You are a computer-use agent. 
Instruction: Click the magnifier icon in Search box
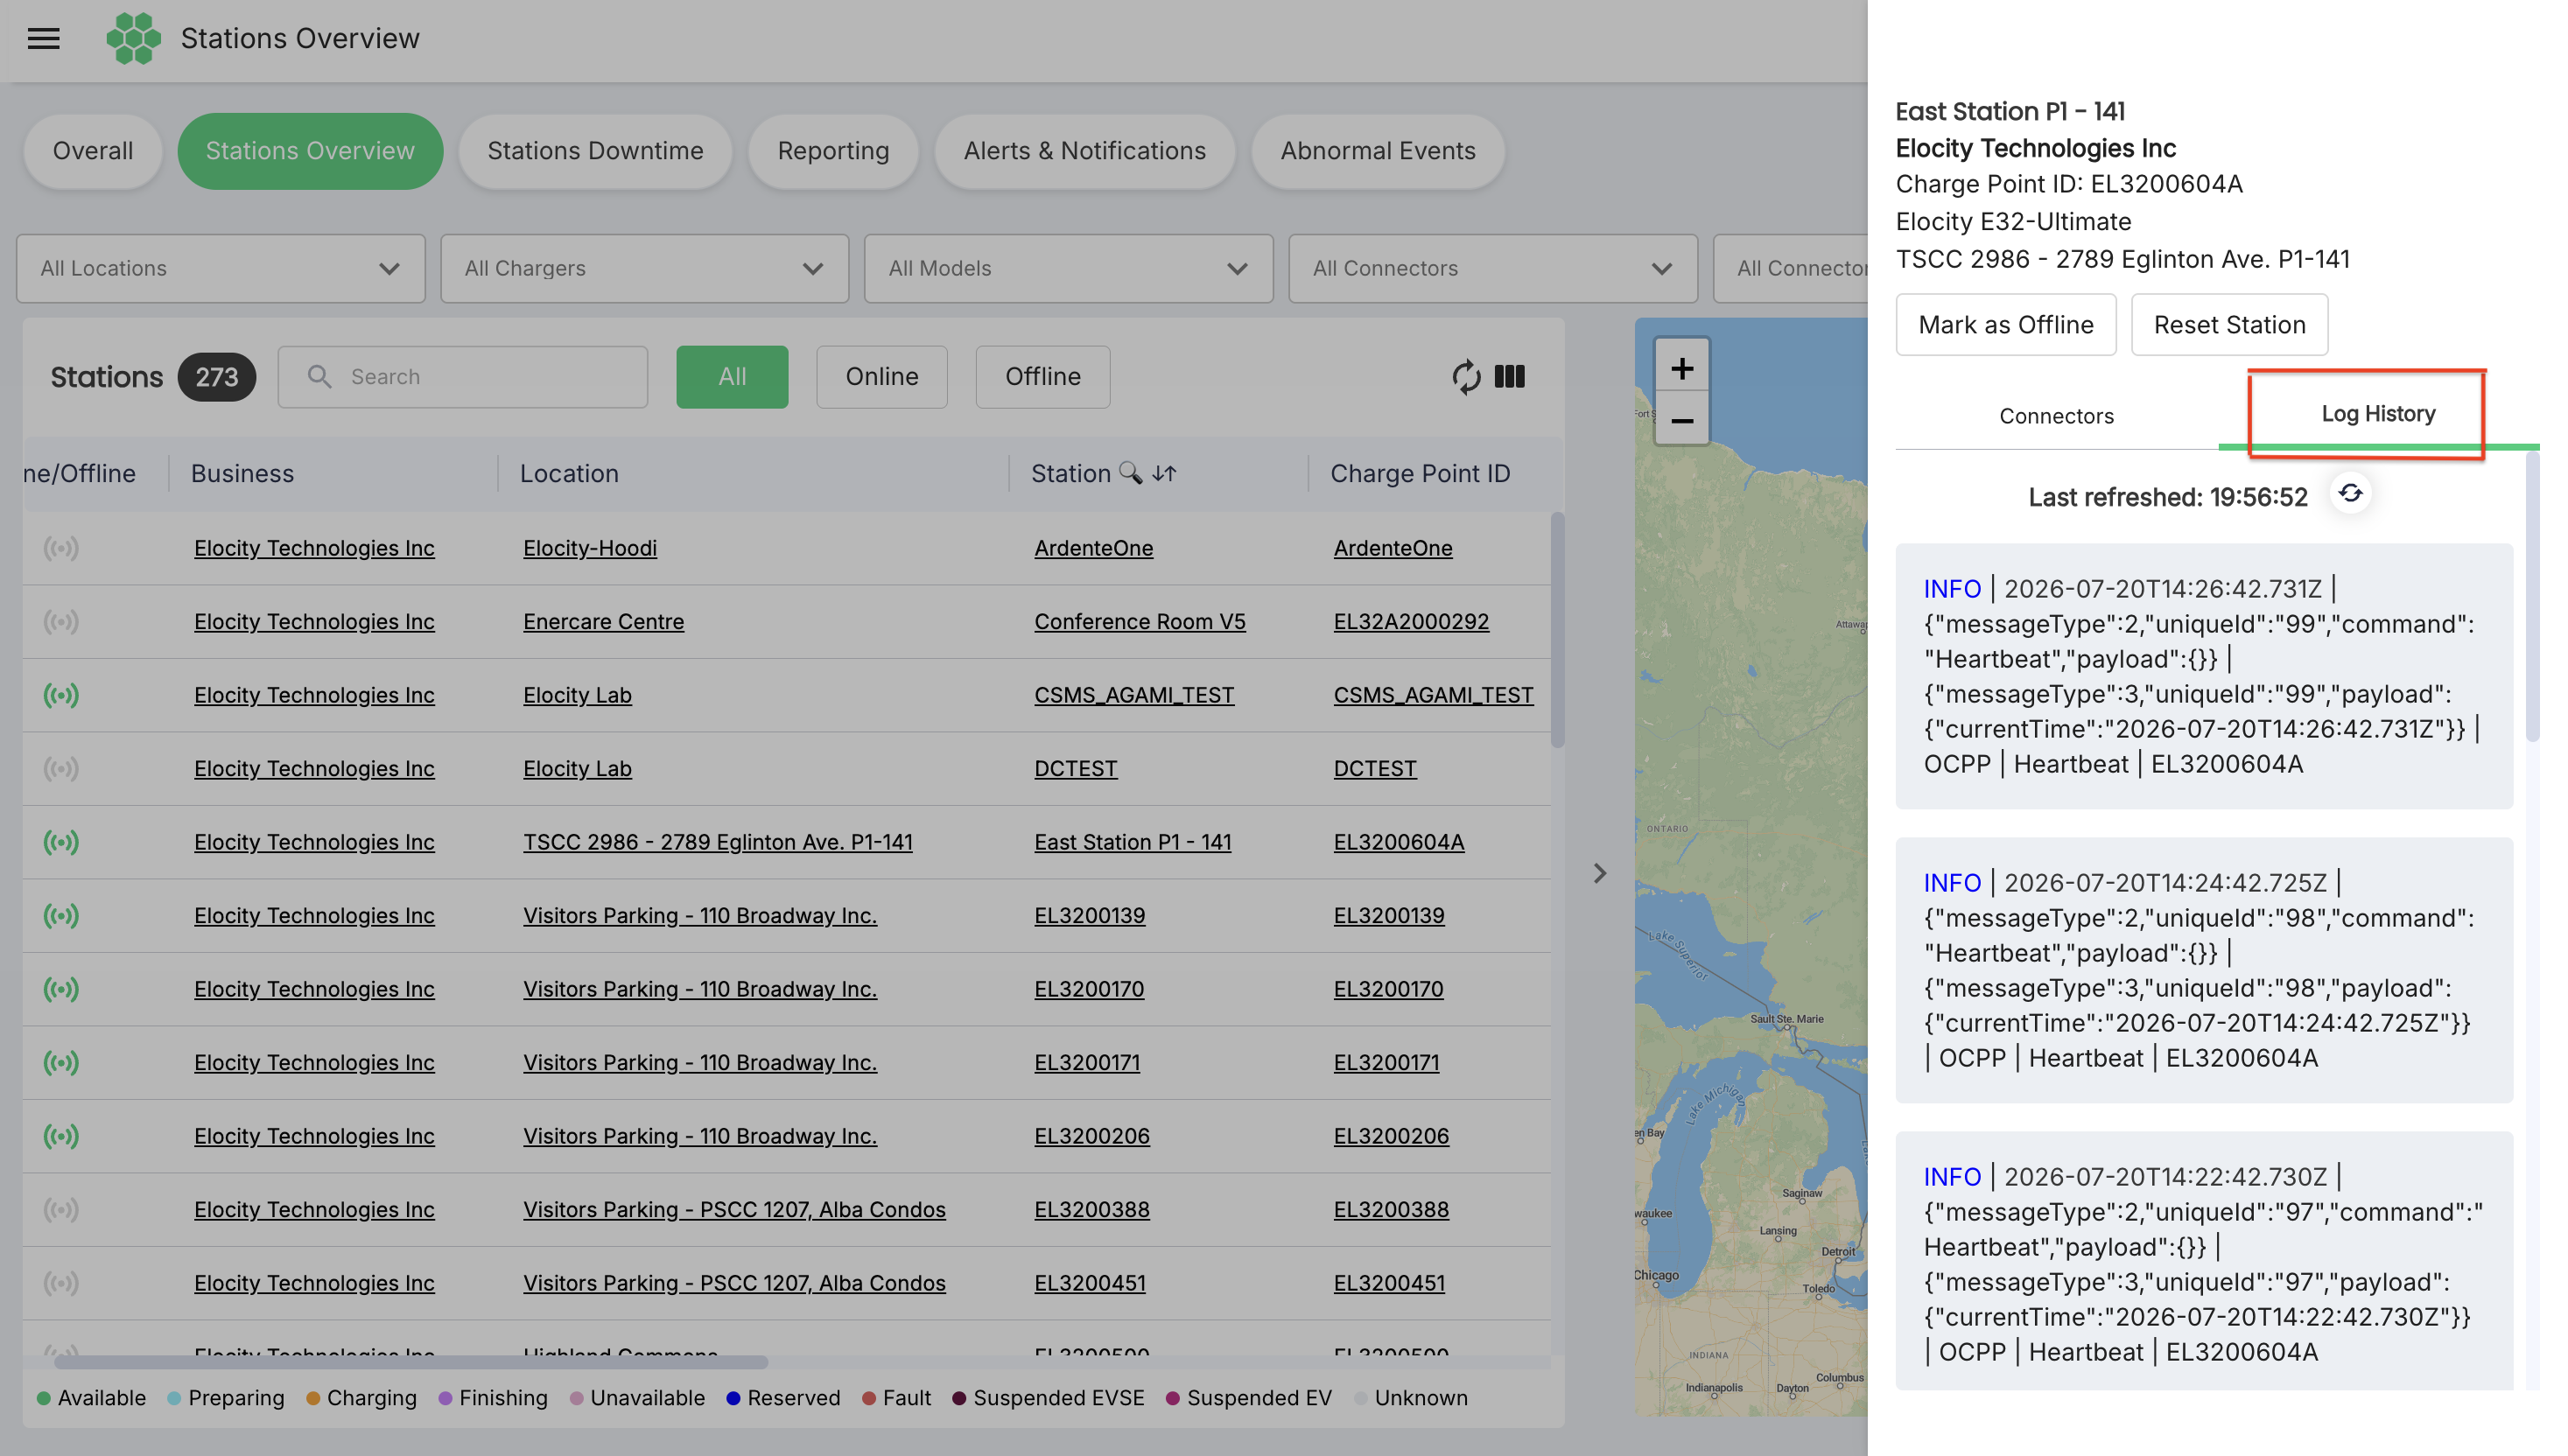coord(319,376)
